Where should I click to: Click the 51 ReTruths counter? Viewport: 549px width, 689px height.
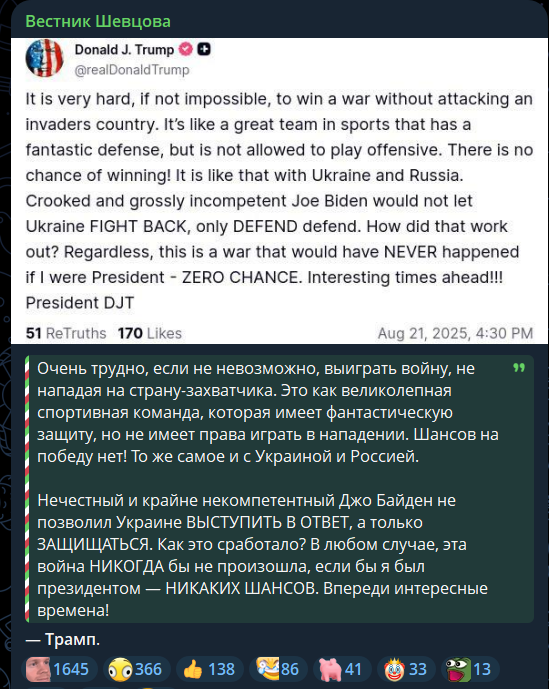66,334
